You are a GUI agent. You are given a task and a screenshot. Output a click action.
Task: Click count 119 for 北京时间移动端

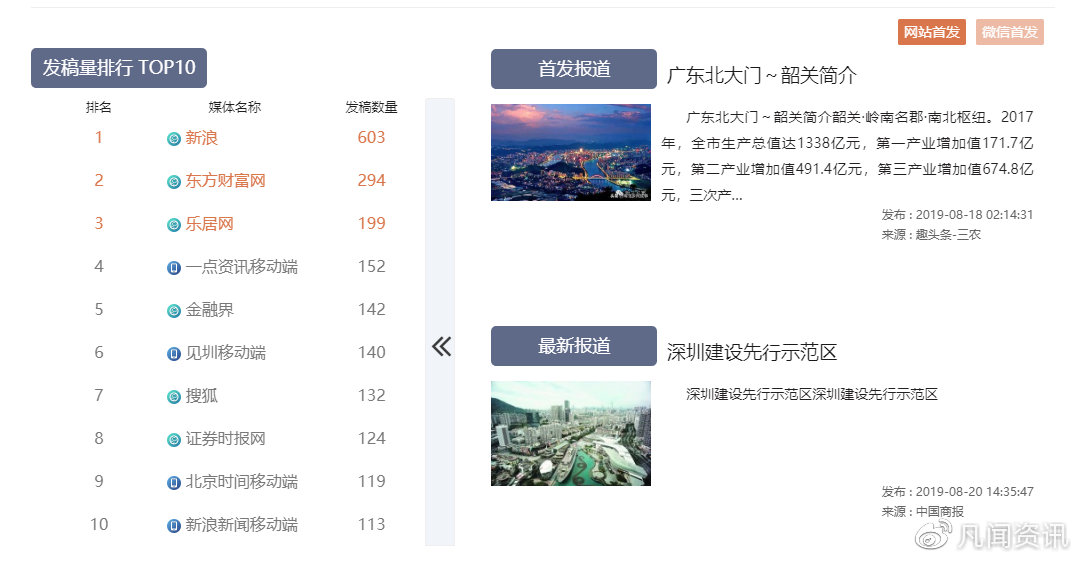coord(372,482)
